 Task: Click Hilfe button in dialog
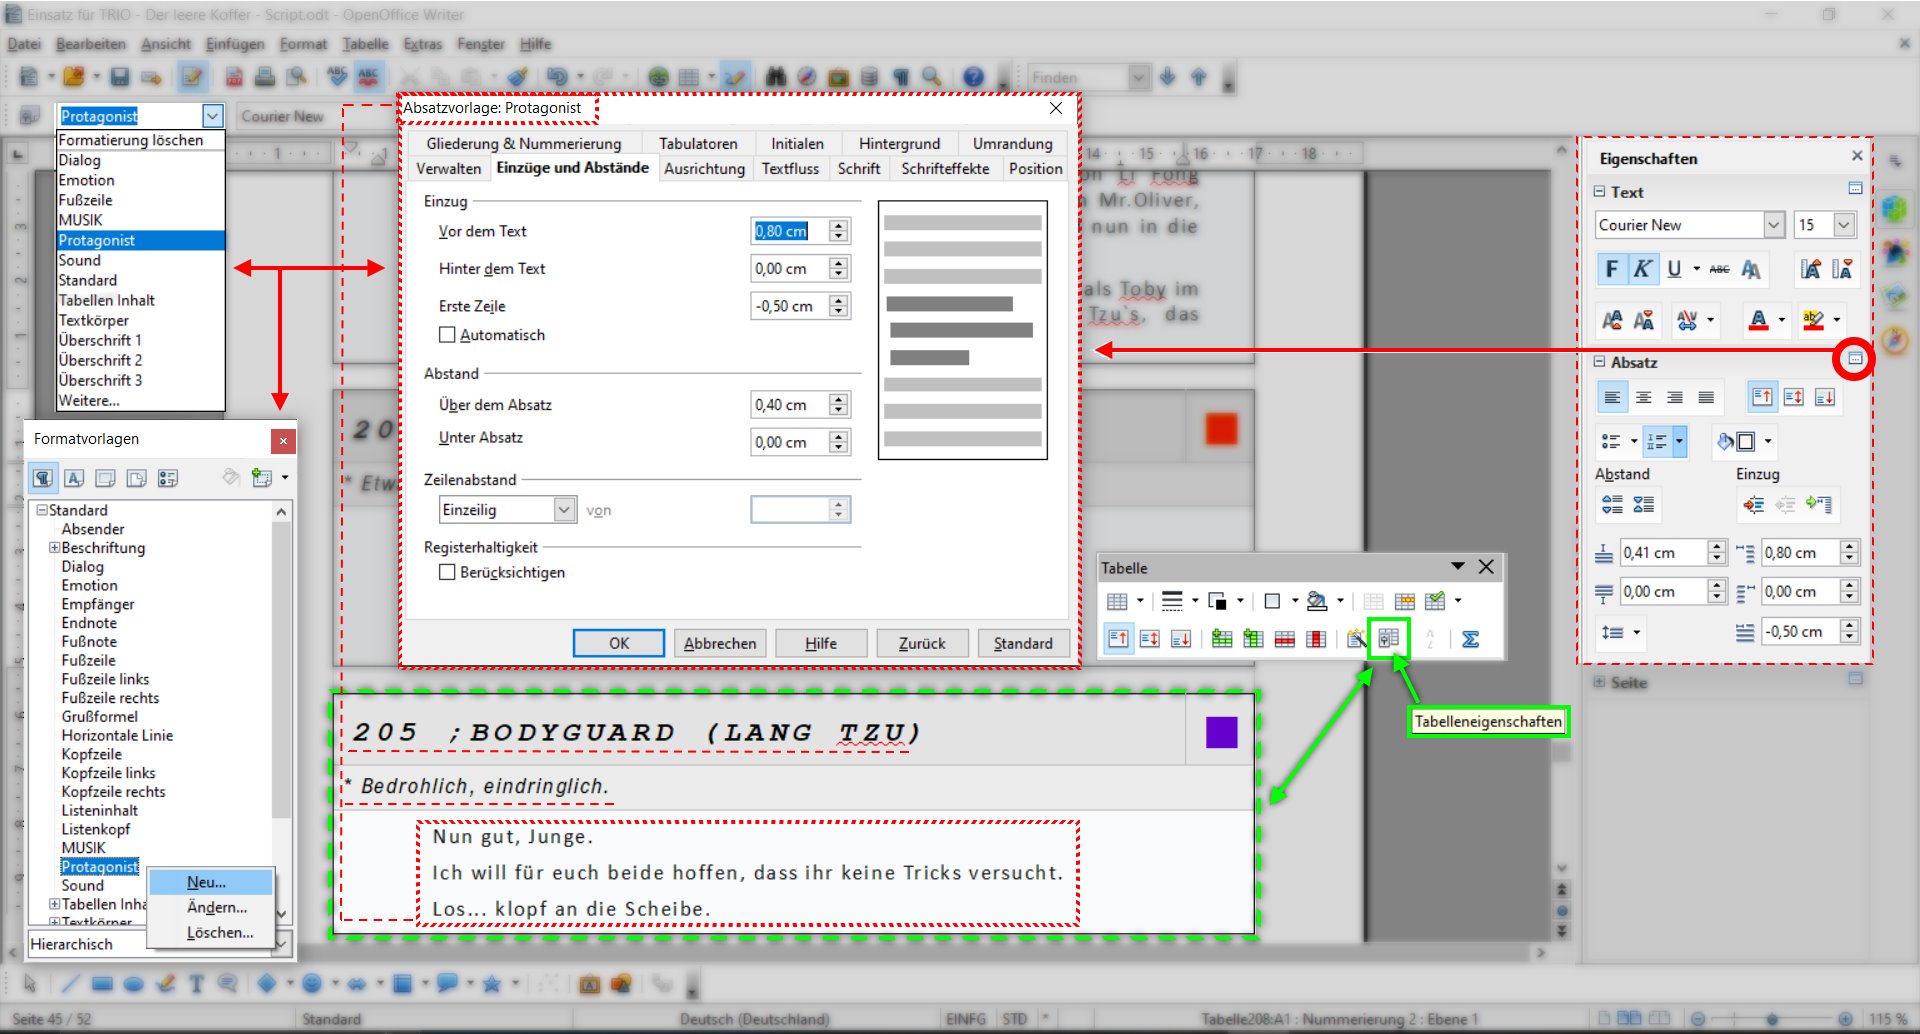(x=821, y=643)
